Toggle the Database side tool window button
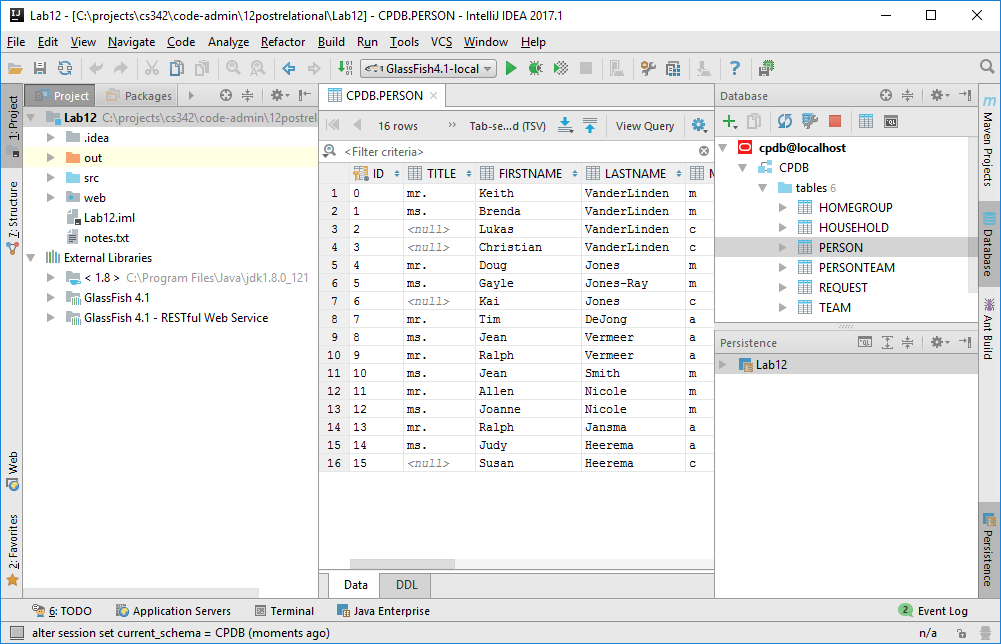The image size is (1001, 644). (x=988, y=245)
